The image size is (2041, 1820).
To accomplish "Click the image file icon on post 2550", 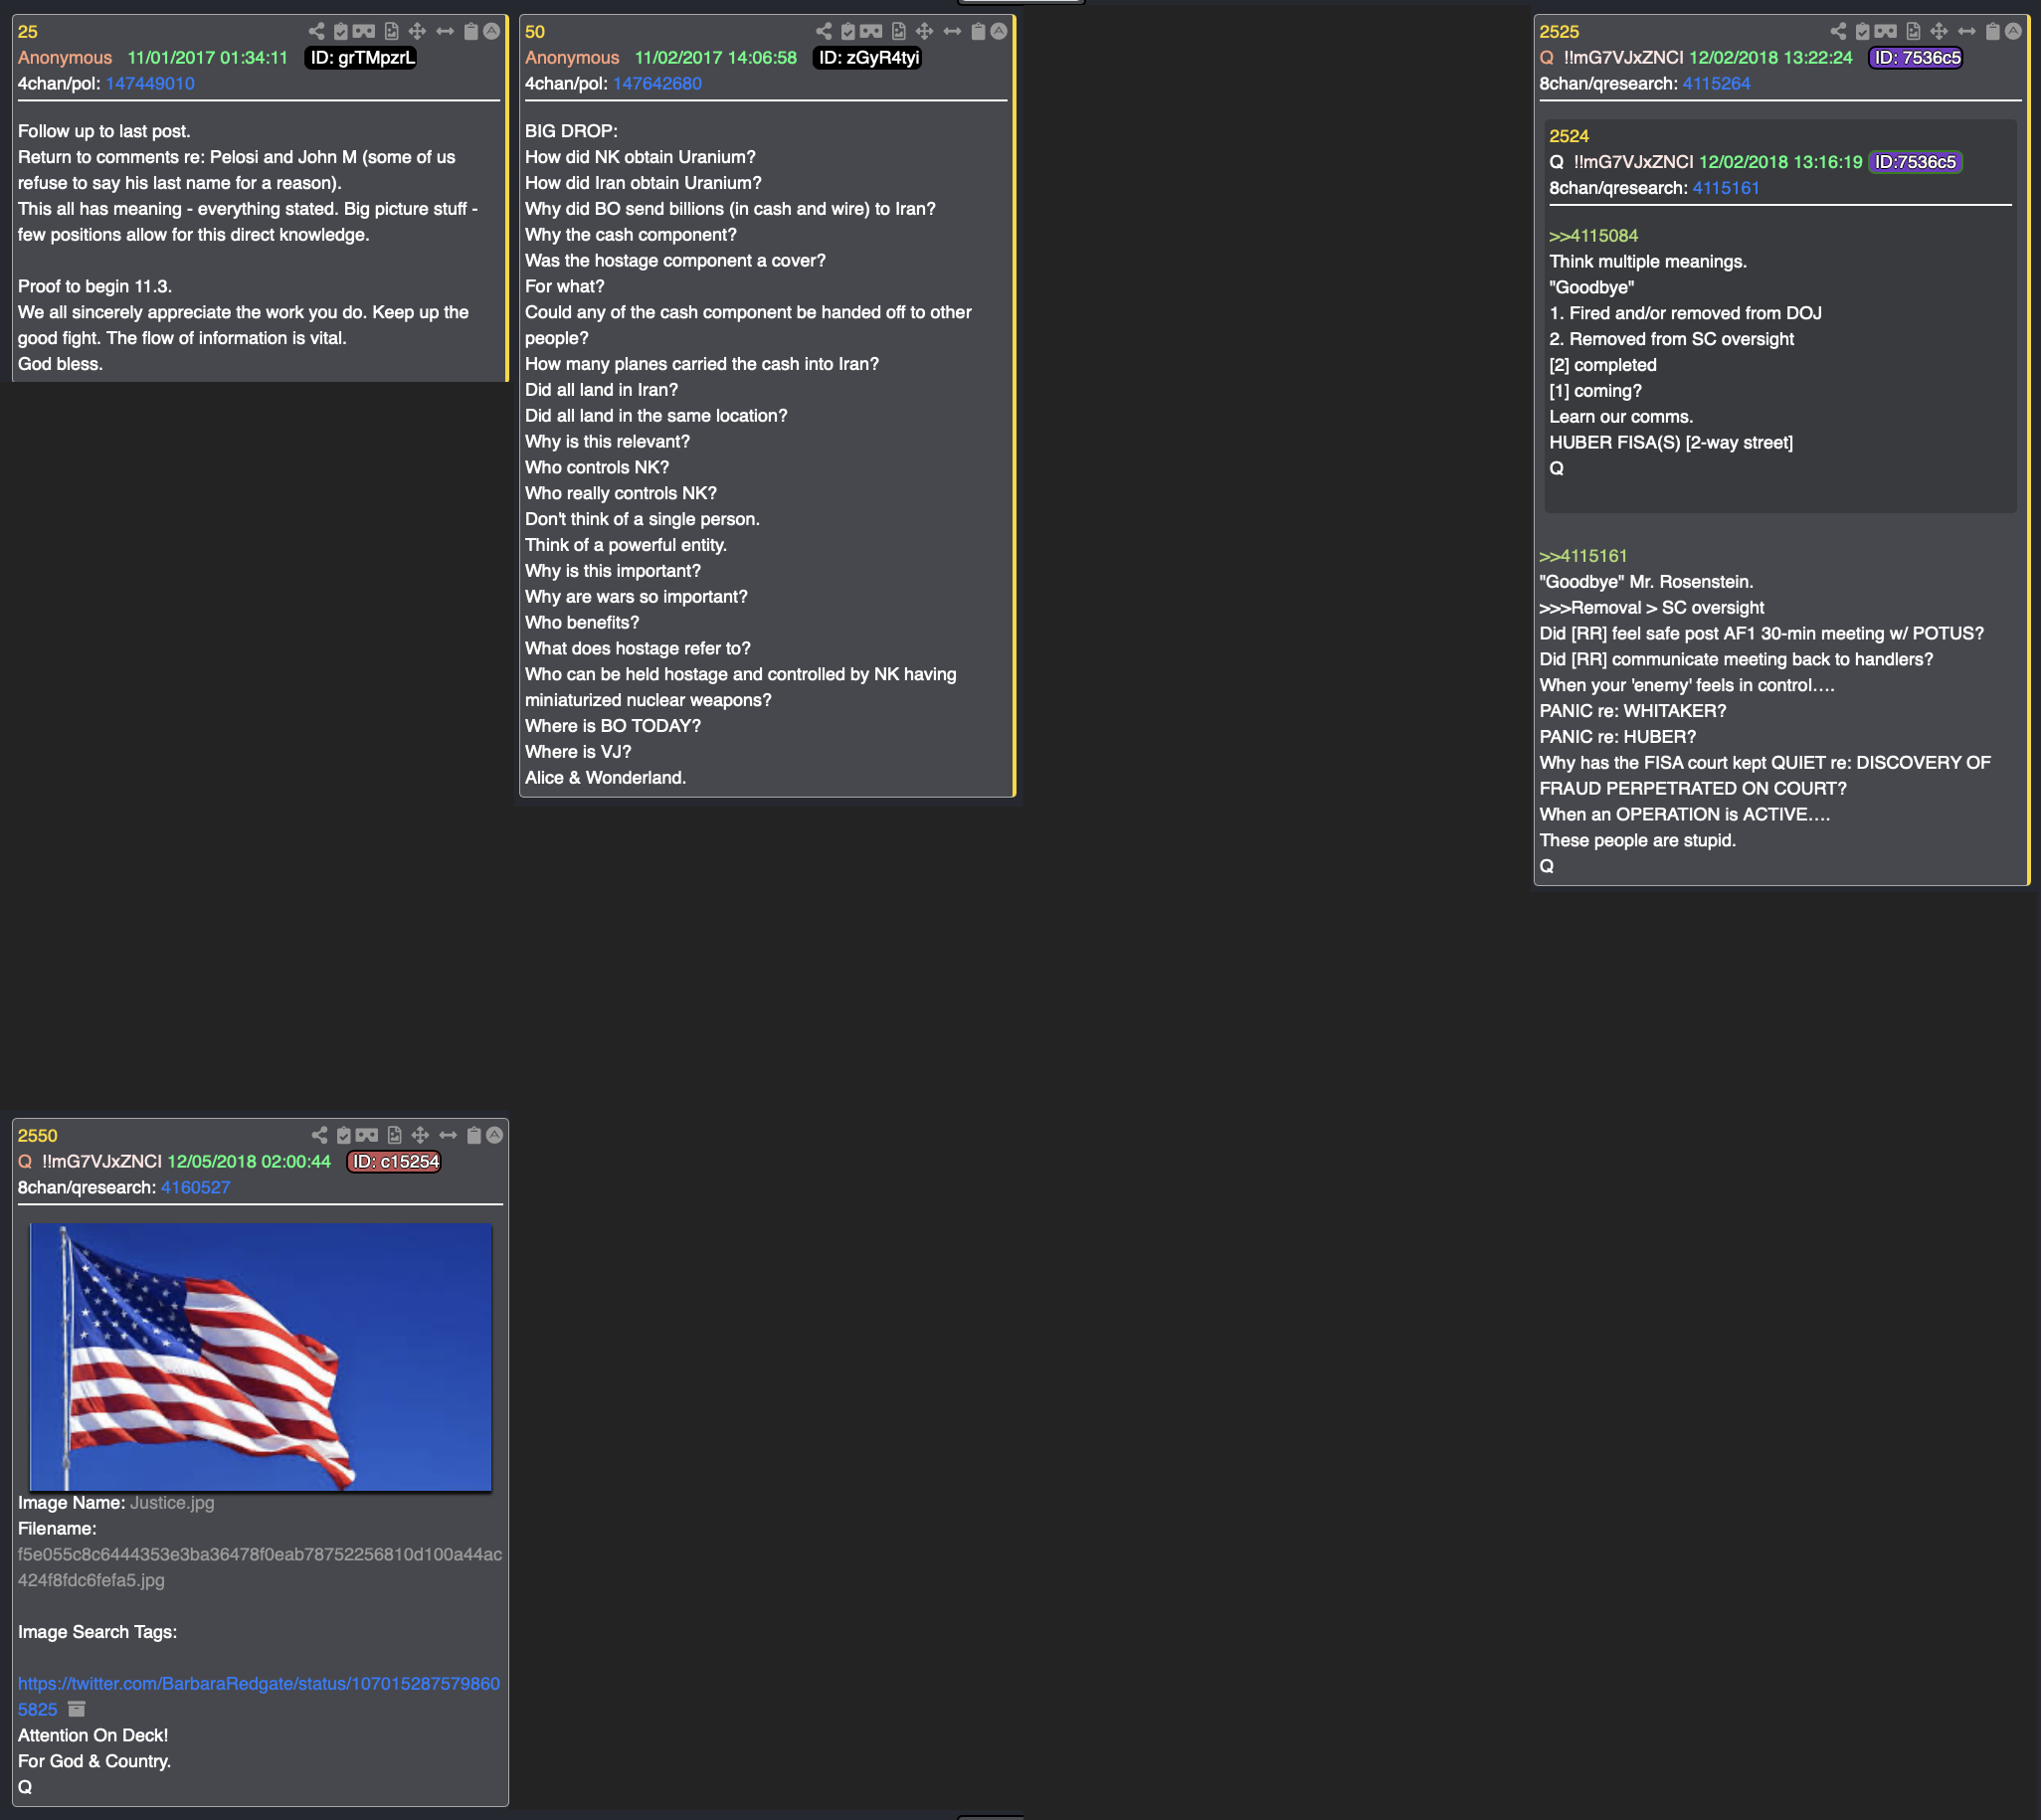I will click(394, 1136).
